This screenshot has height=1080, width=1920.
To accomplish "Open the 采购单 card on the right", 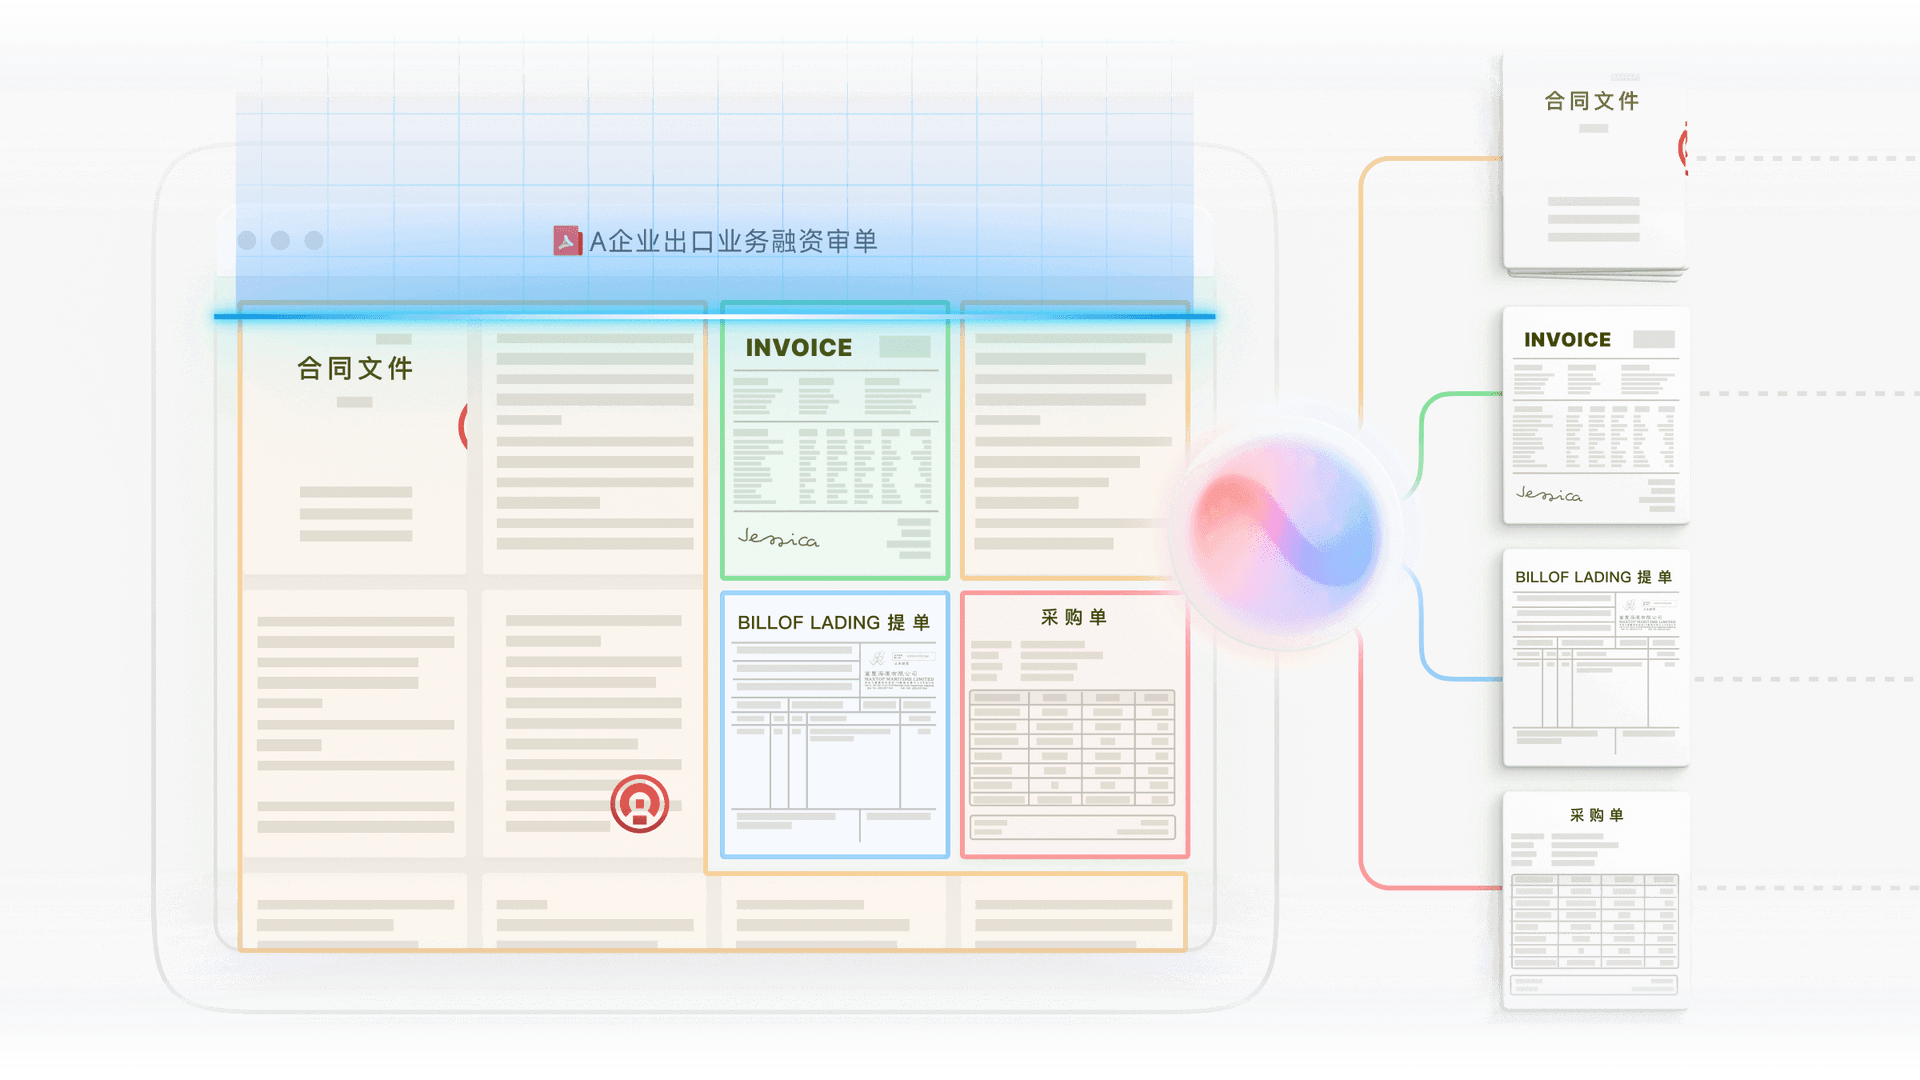I will 1596,901.
